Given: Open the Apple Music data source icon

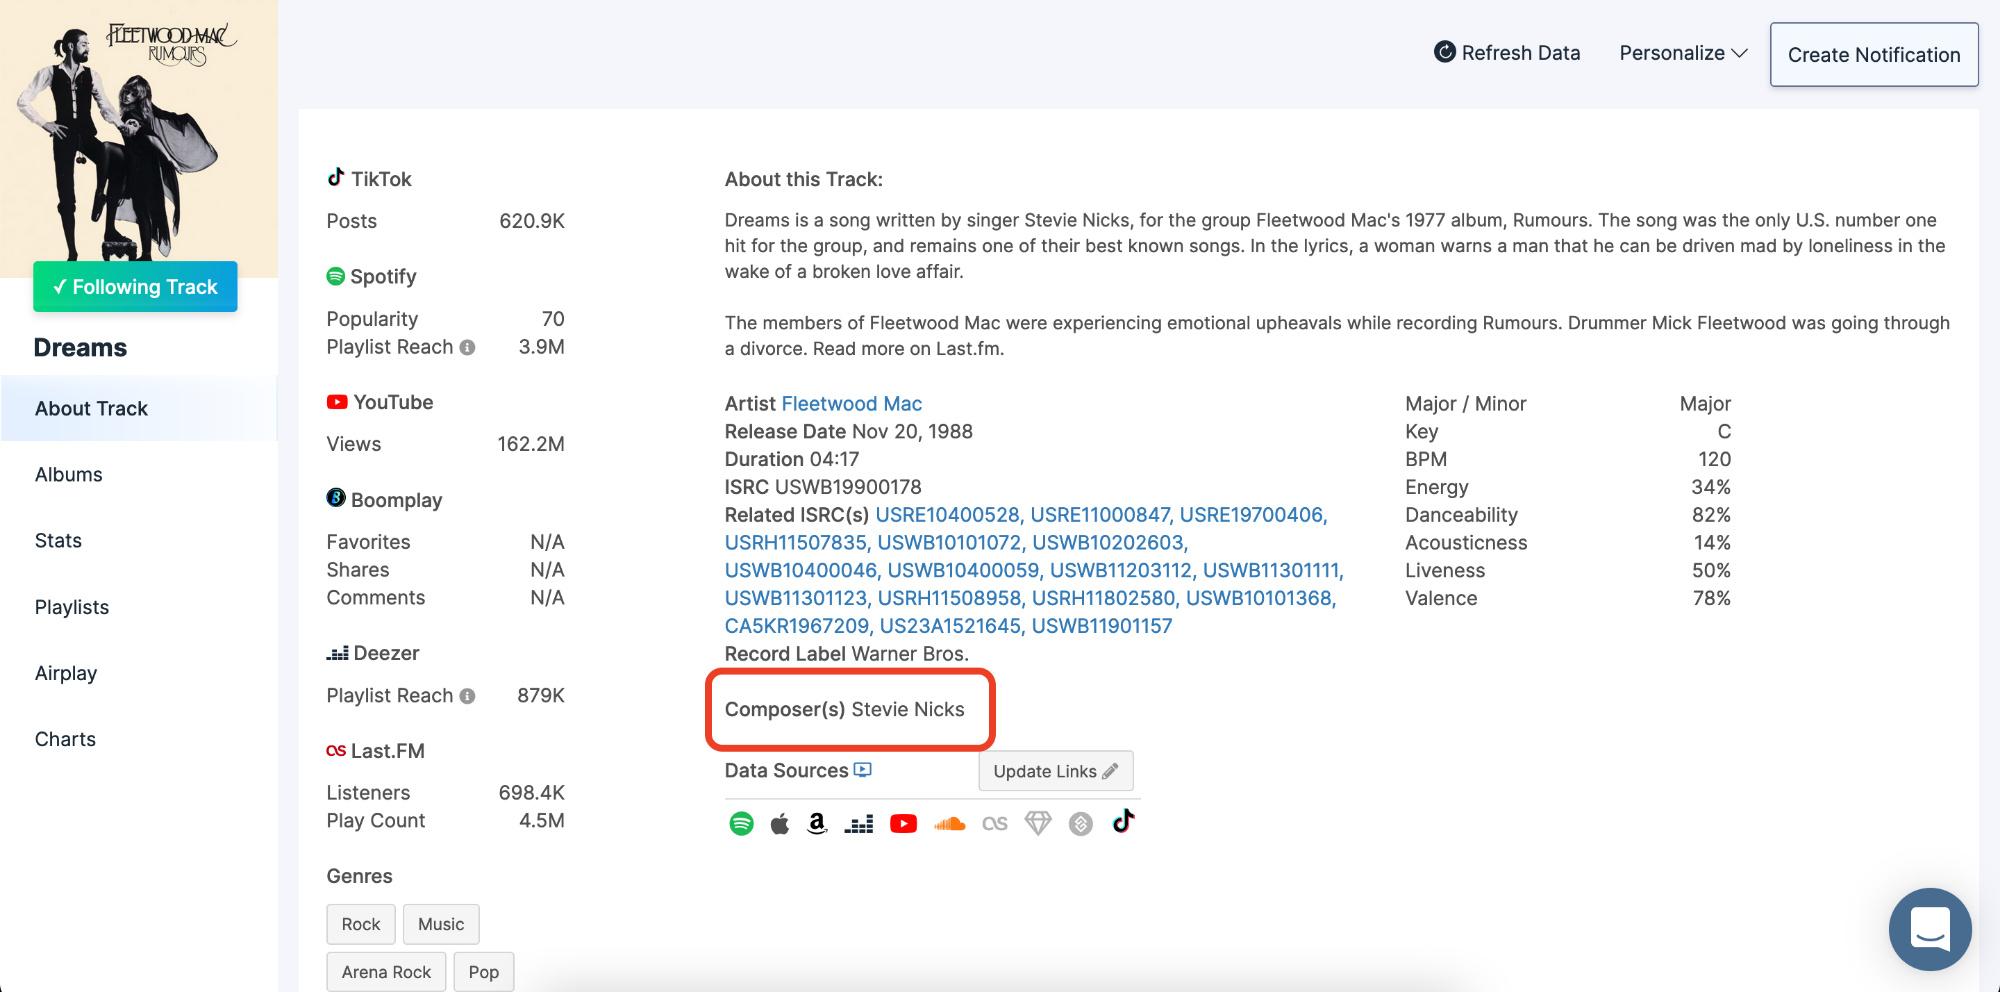Looking at the screenshot, I should click(780, 824).
